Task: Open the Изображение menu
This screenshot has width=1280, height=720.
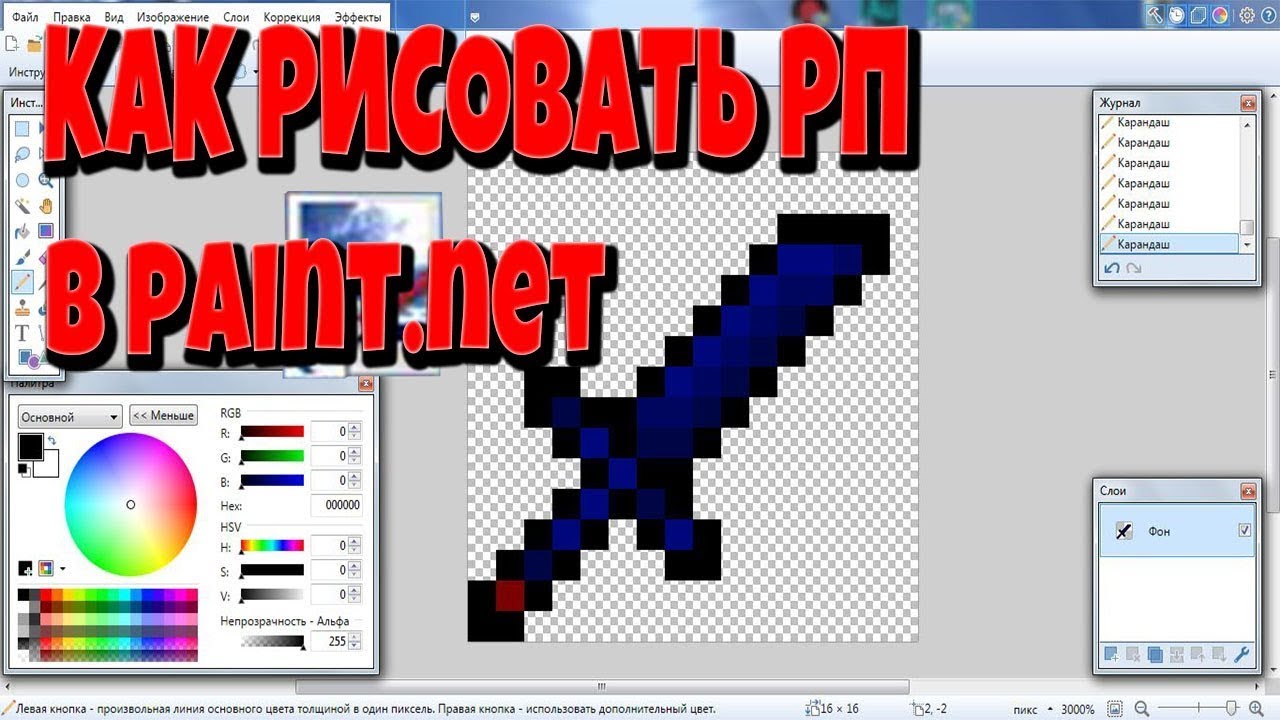Action: (x=172, y=17)
